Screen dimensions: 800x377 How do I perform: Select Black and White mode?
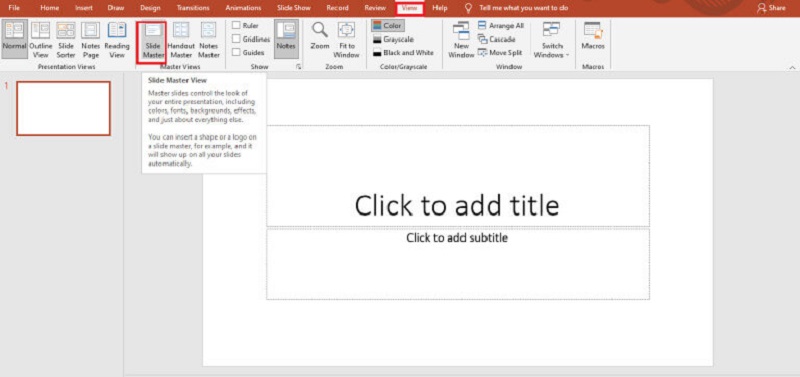[403, 53]
